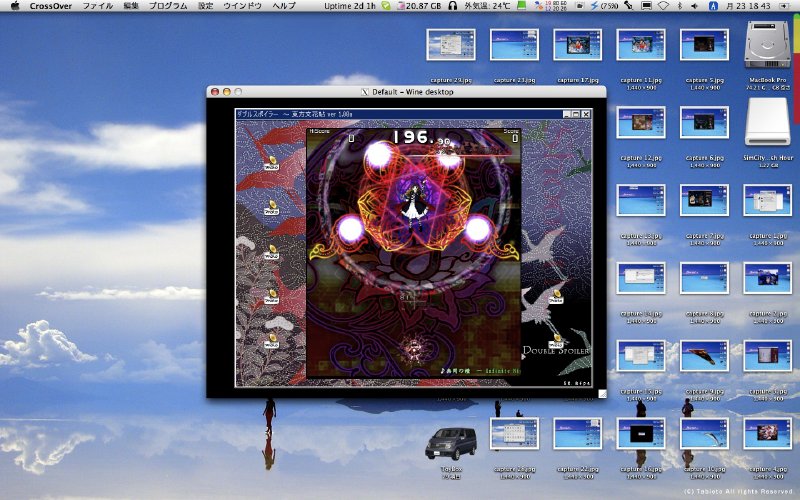Select the capture 2.jpg thumbnail
Viewport: 800px width, 500px height.
coord(767,278)
